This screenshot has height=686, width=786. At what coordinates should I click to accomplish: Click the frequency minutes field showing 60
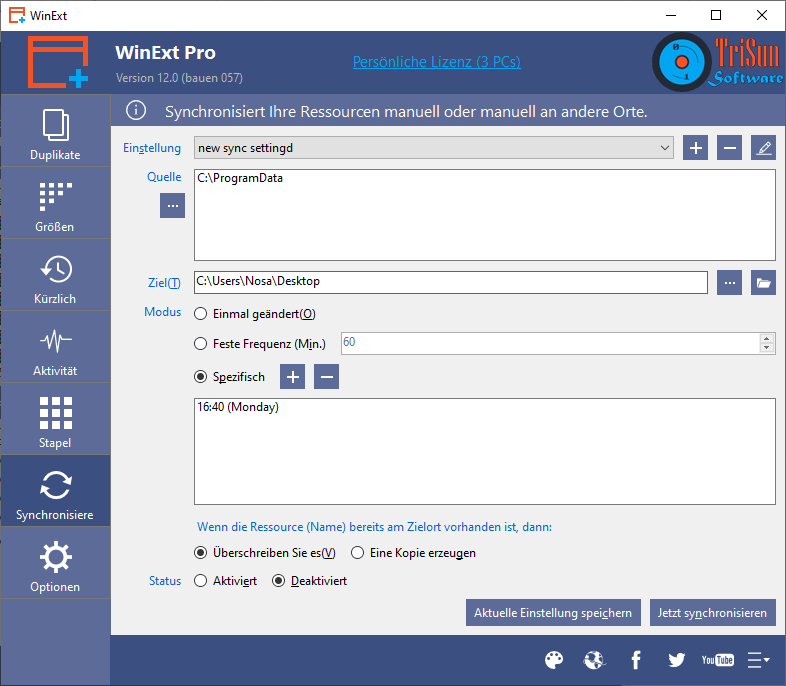550,343
